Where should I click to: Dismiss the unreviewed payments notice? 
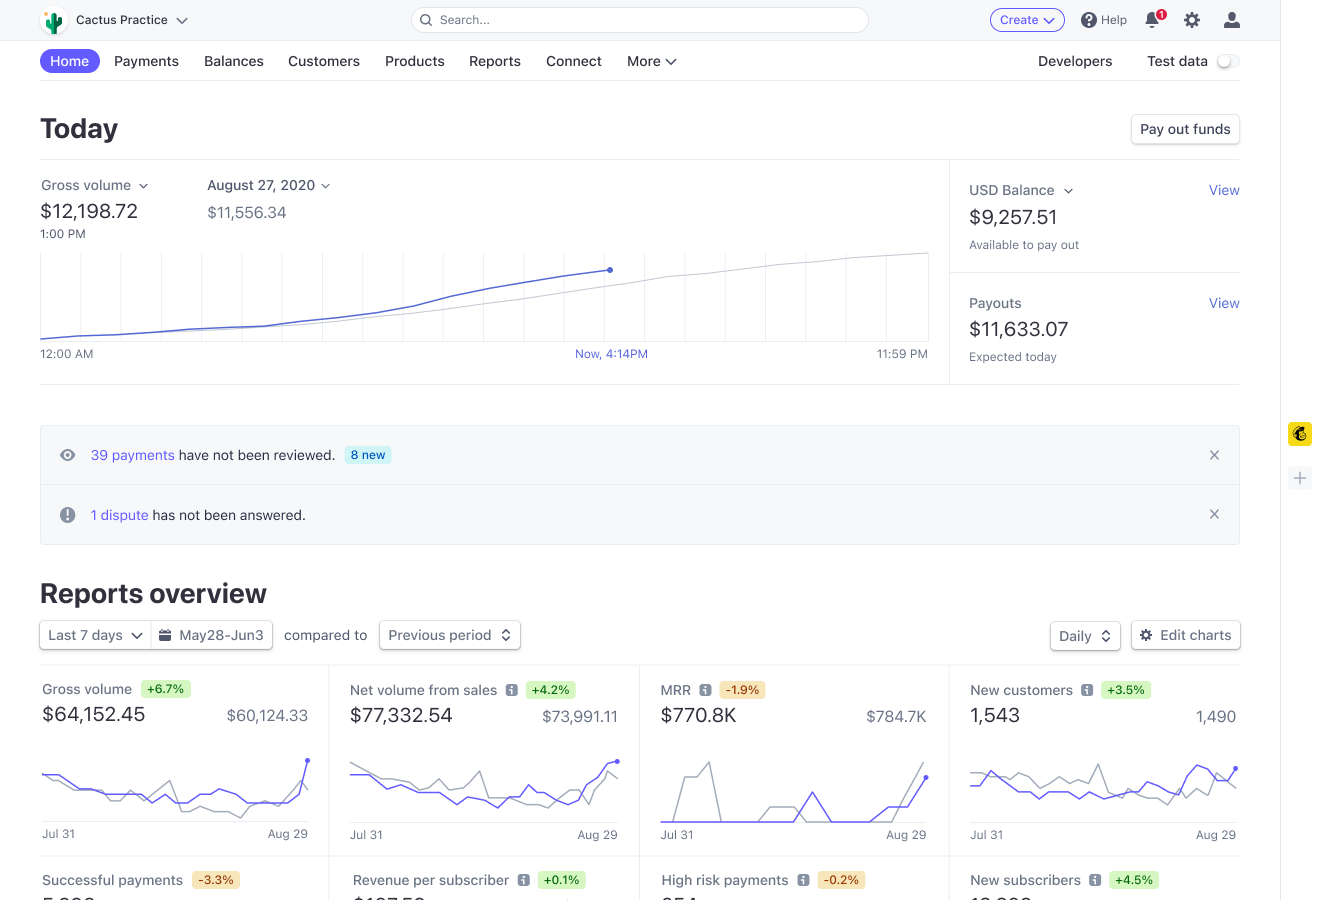1214,455
